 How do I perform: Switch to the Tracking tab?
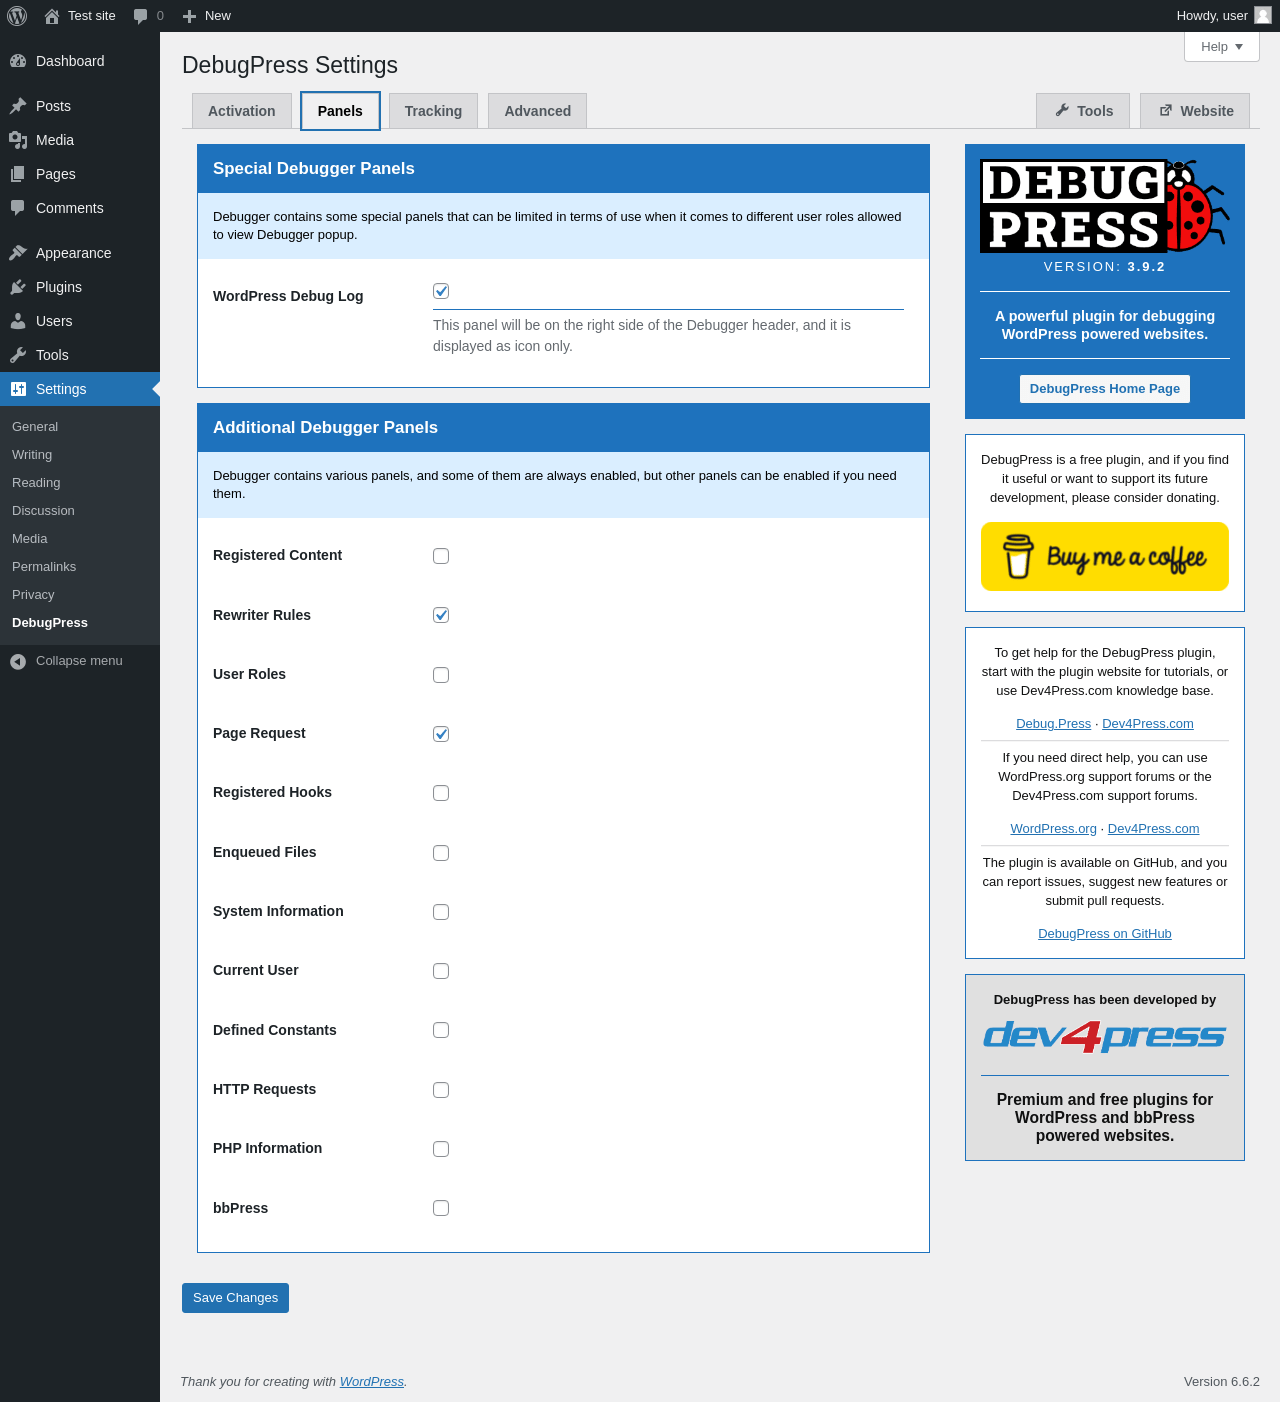[x=433, y=111]
